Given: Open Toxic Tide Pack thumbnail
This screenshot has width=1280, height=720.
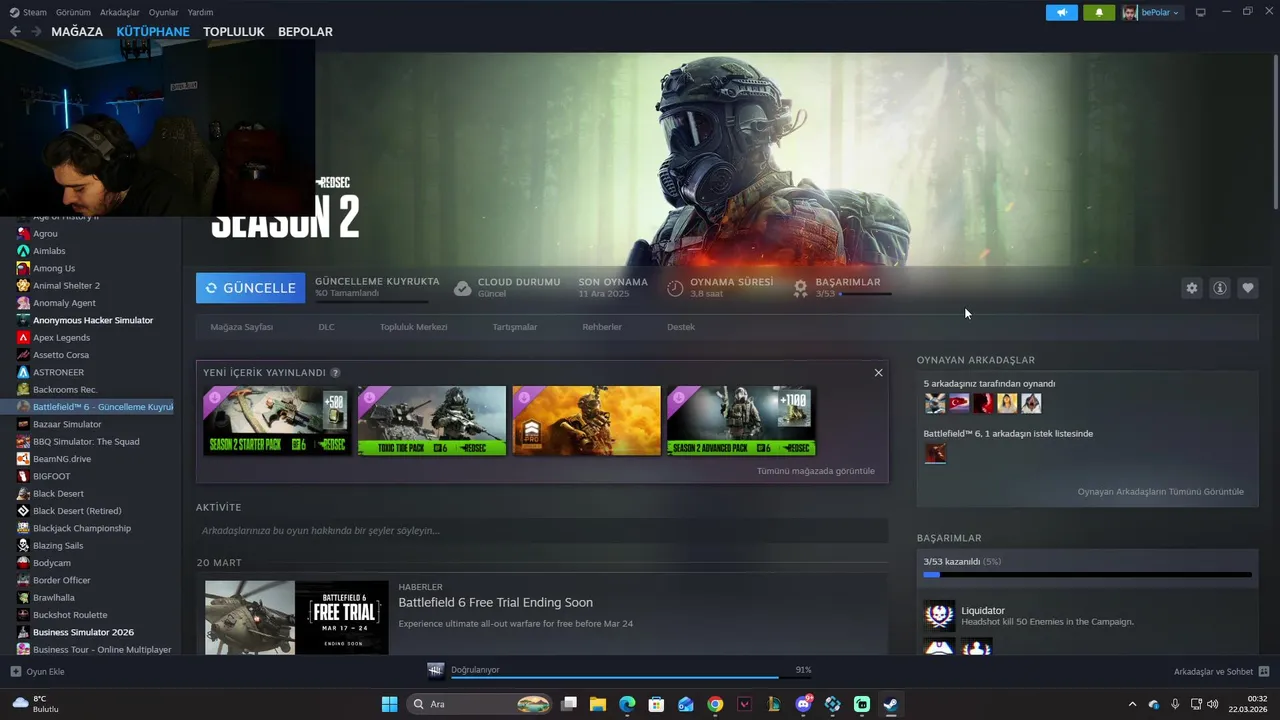Looking at the screenshot, I should (432, 421).
